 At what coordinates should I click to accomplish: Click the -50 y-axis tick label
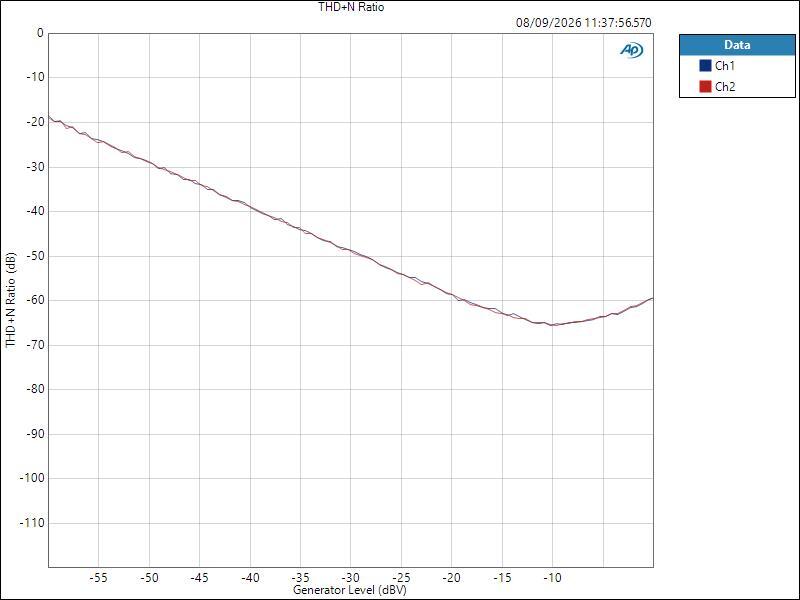[x=35, y=256]
